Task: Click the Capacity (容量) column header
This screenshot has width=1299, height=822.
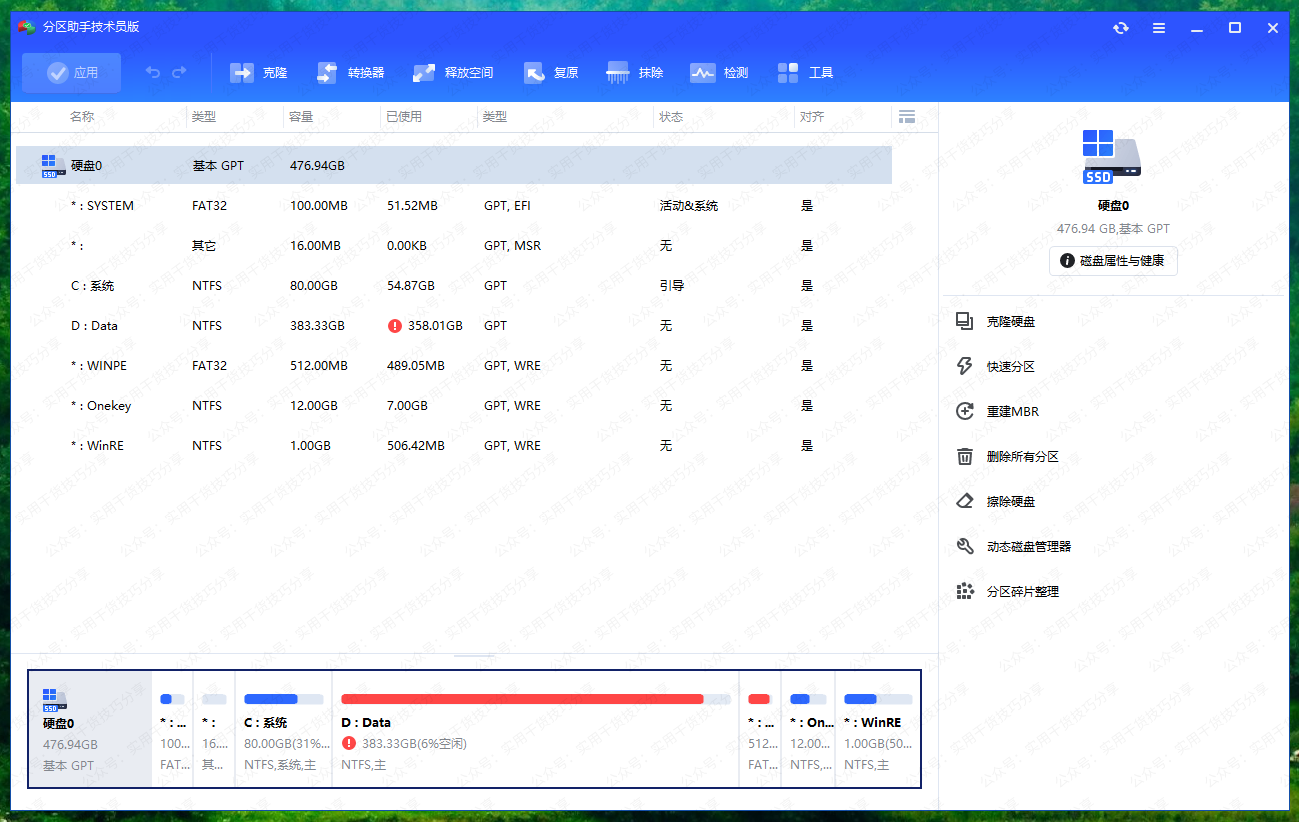Action: point(301,117)
